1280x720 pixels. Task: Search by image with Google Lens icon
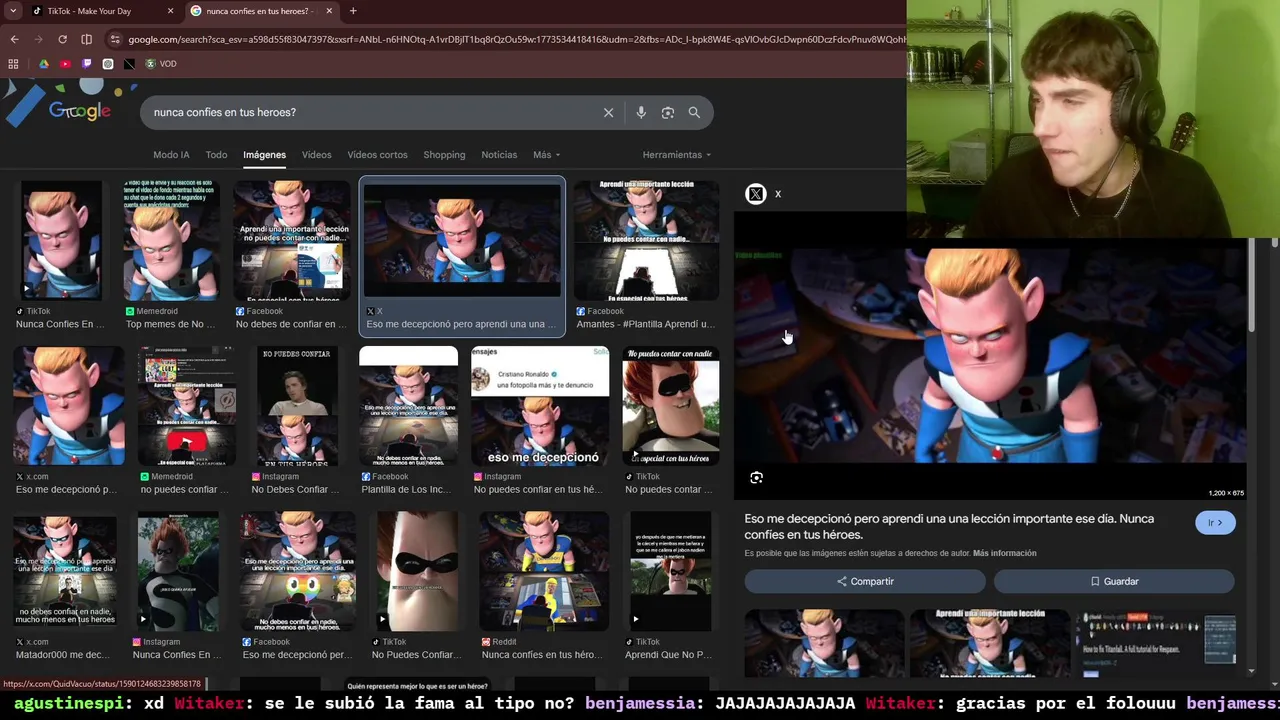pyautogui.click(x=668, y=112)
